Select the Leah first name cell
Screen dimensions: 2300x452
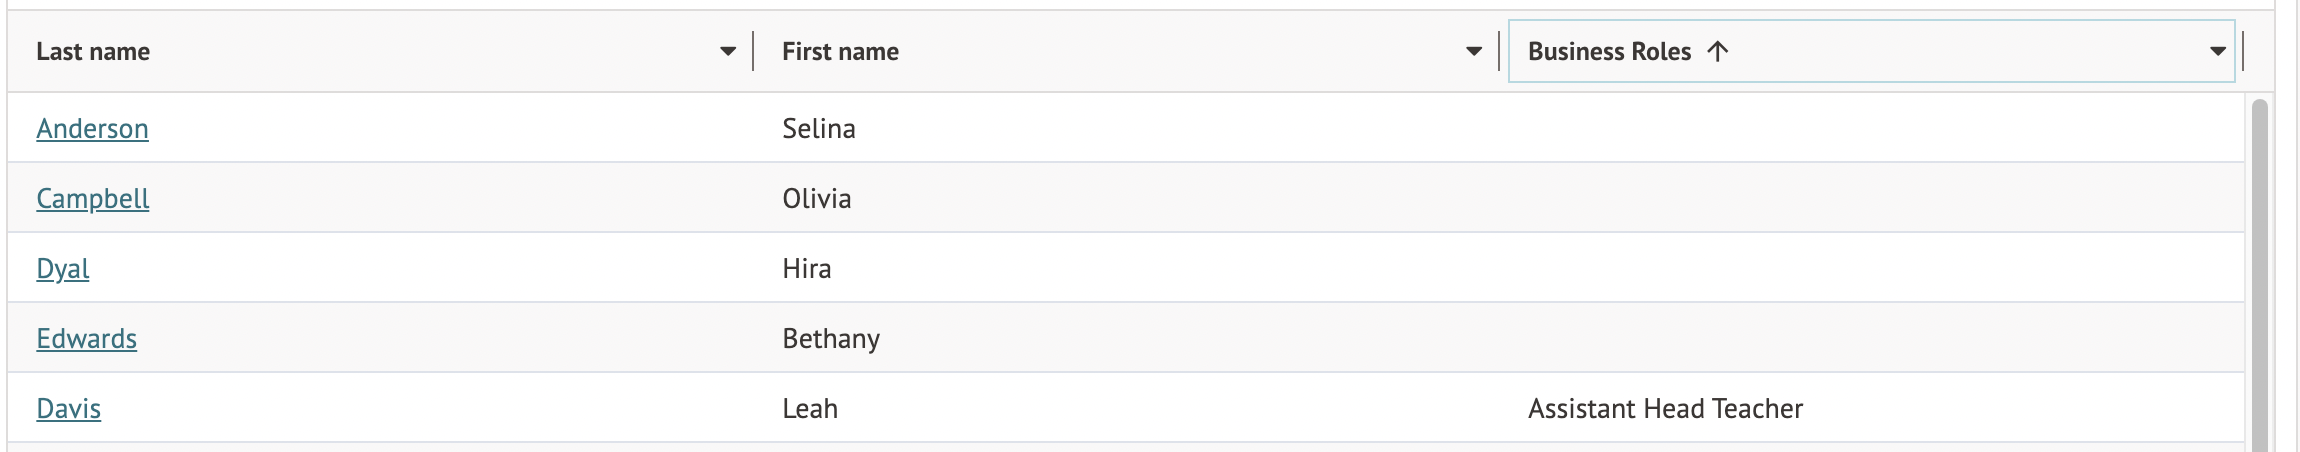810,409
